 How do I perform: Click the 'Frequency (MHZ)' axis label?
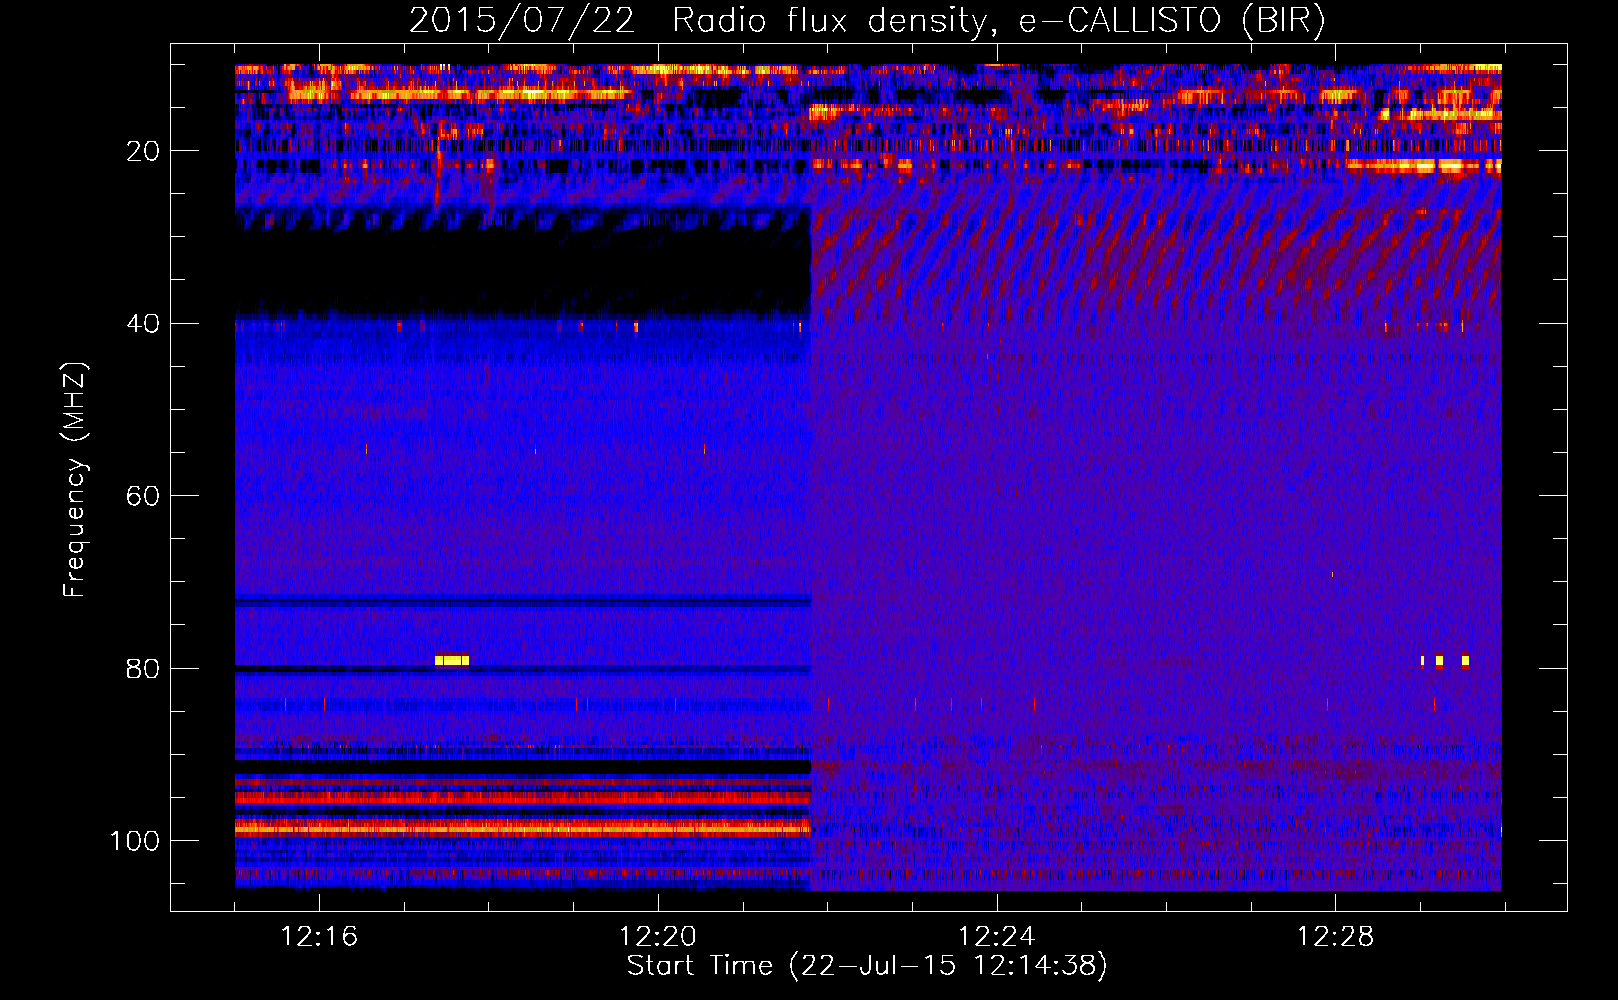(x=75, y=480)
